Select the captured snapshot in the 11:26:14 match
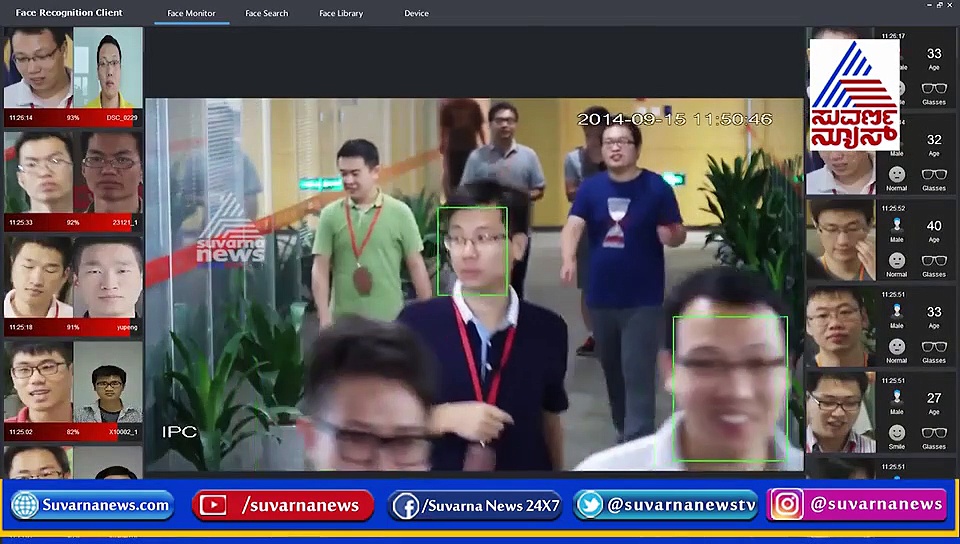Image resolution: width=960 pixels, height=544 pixels. (x=39, y=68)
